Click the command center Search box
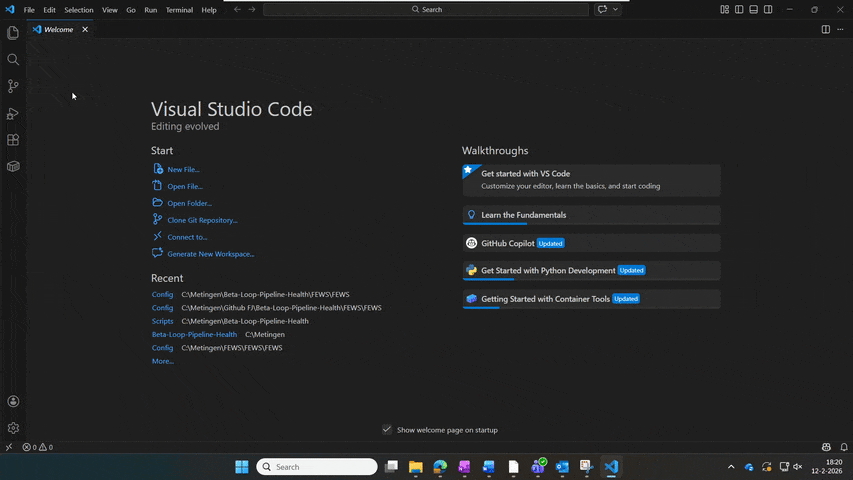Screen dimensions: 853x480 426,9
